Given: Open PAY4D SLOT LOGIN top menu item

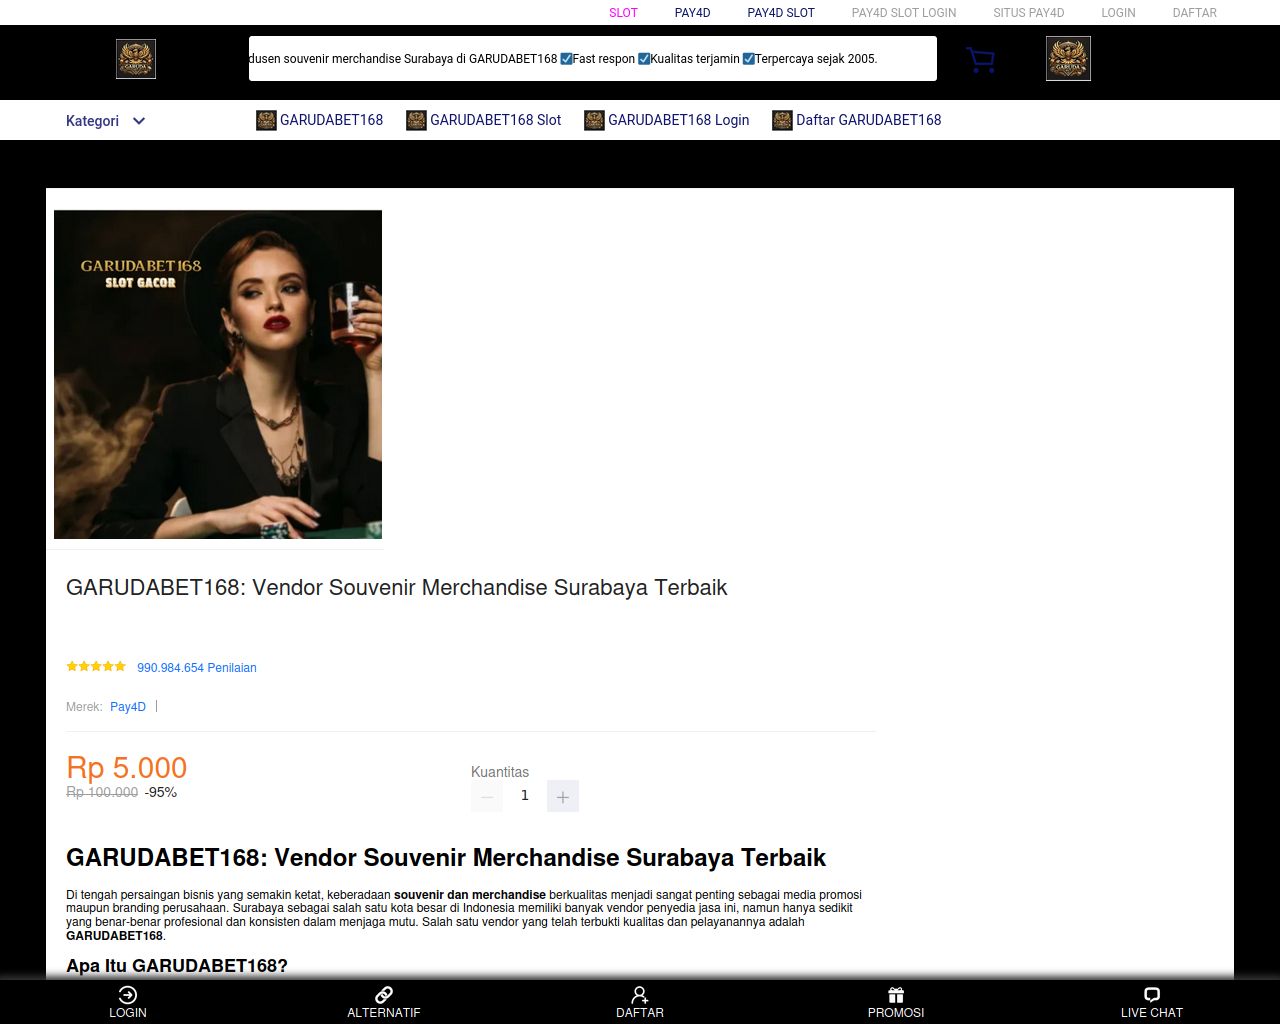Looking at the screenshot, I should point(904,13).
